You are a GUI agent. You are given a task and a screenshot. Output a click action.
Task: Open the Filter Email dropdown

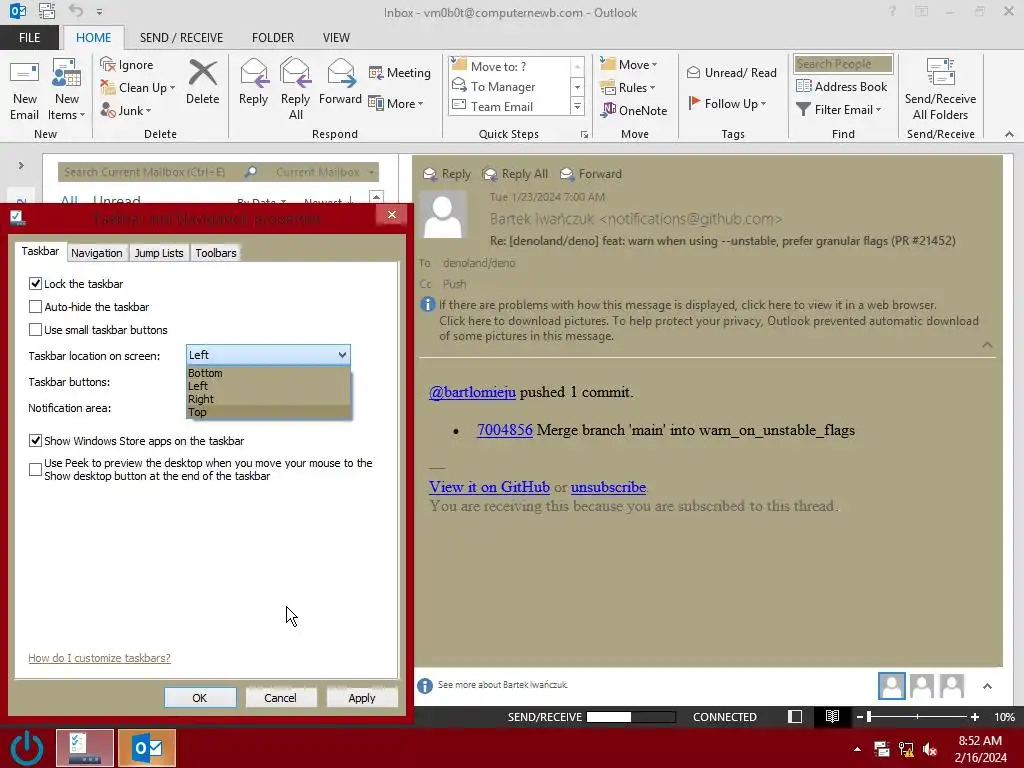[839, 109]
